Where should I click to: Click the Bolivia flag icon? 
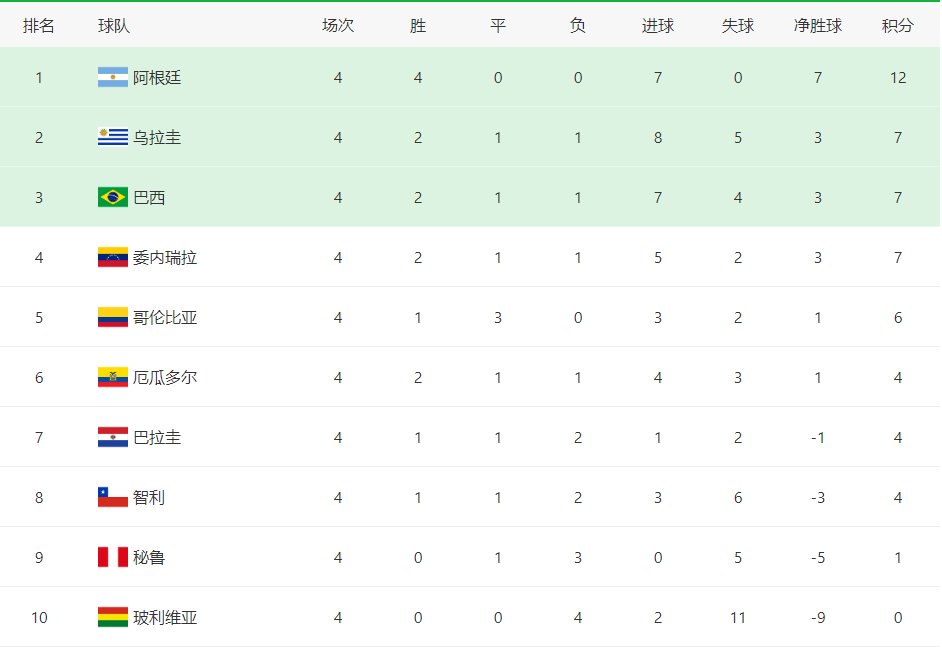coord(113,617)
